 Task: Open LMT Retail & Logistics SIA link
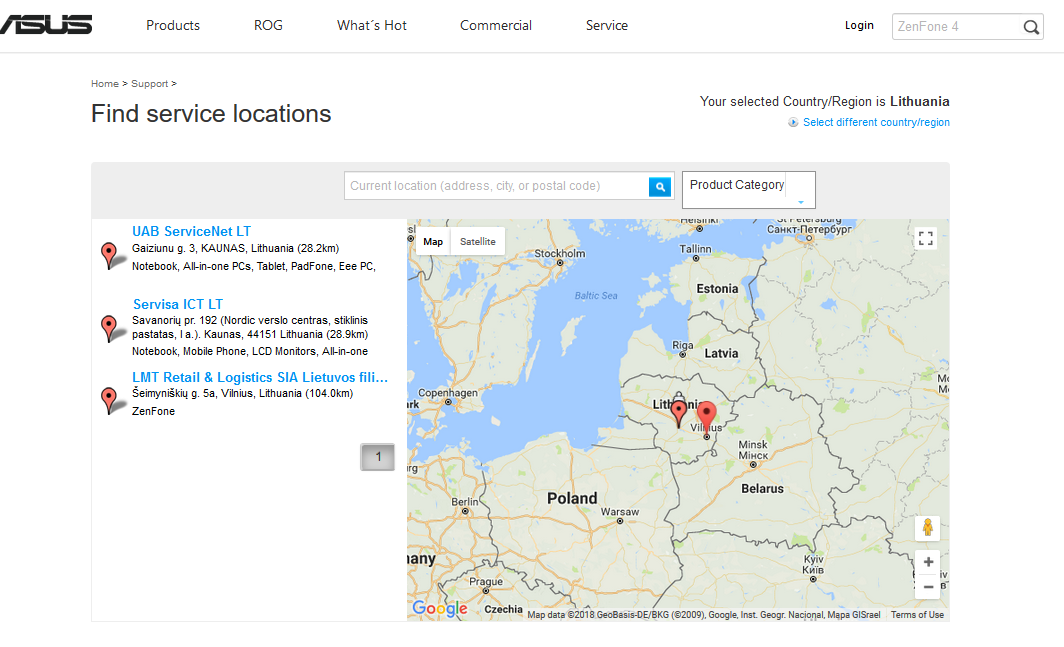coord(260,377)
